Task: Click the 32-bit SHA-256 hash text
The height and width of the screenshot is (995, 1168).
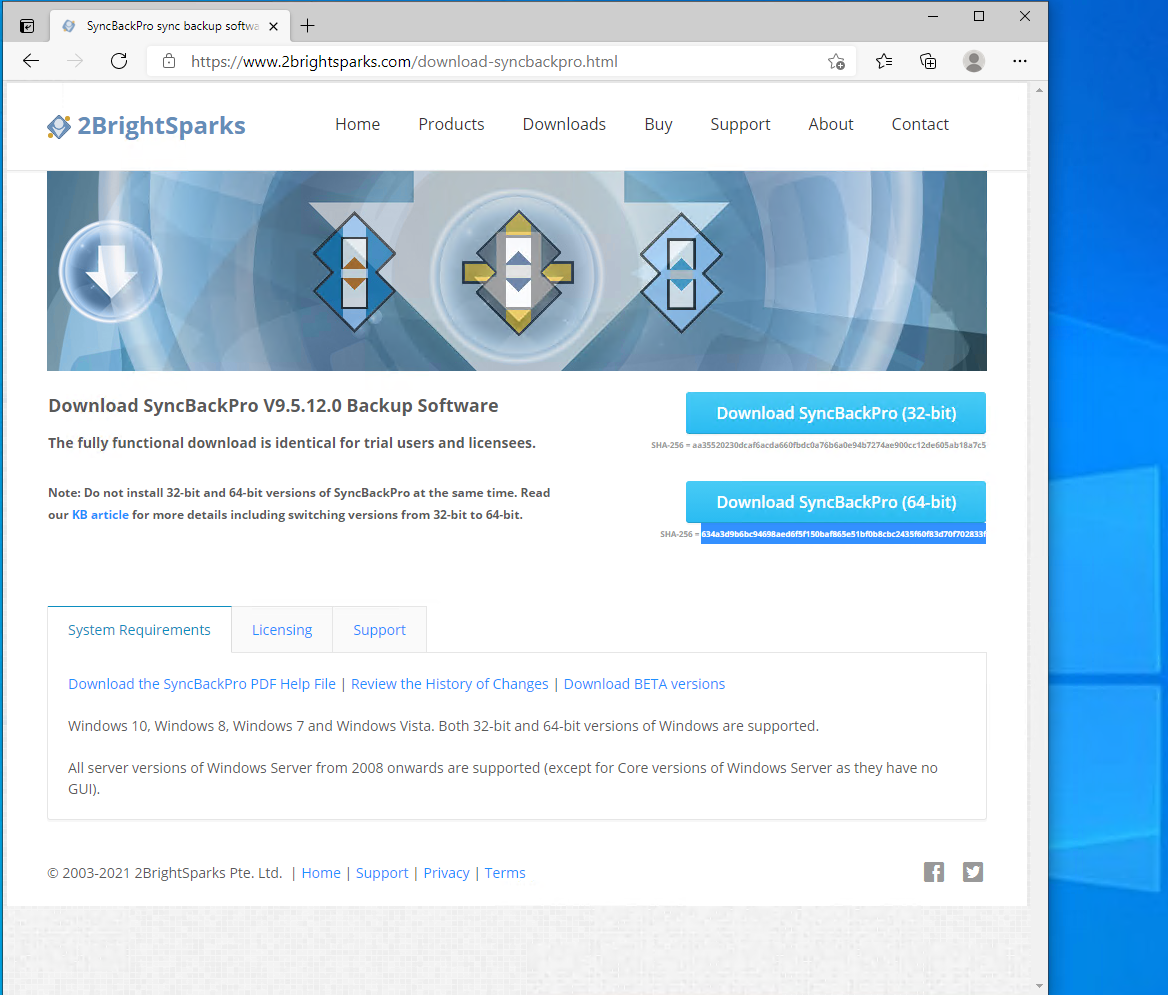Action: [839, 445]
